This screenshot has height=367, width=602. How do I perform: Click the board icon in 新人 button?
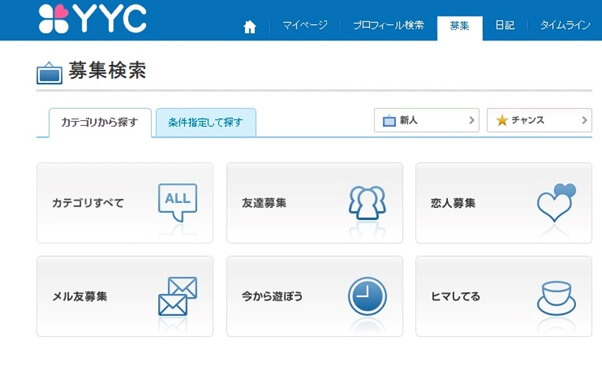tap(389, 121)
